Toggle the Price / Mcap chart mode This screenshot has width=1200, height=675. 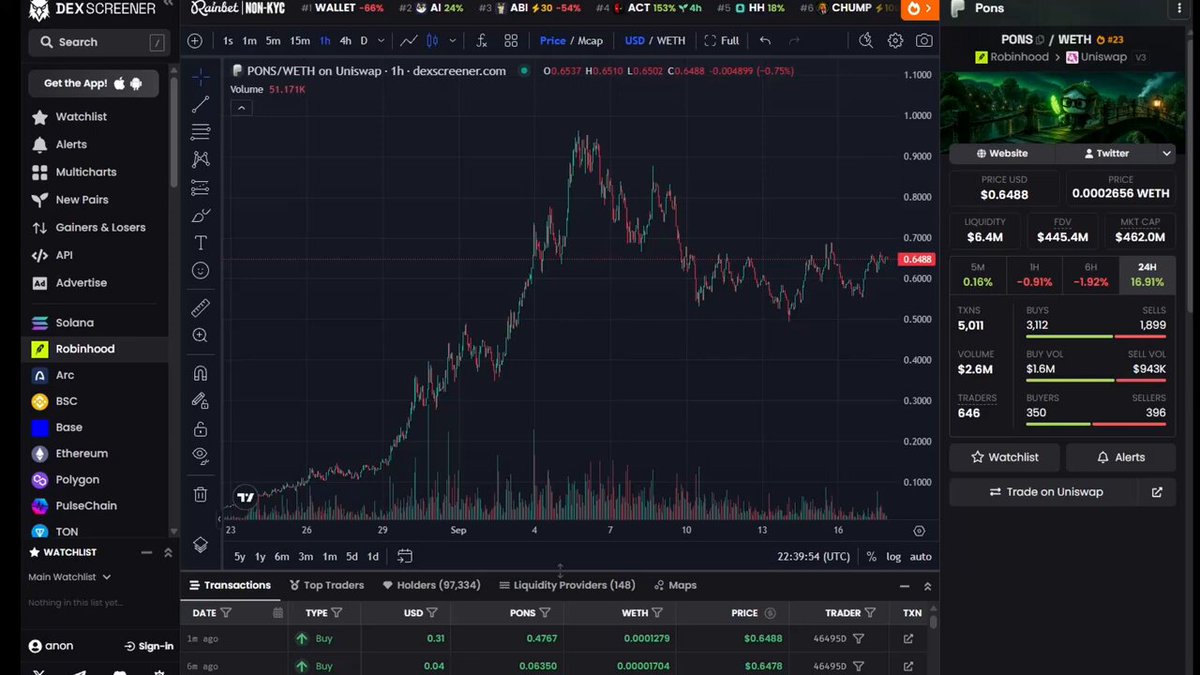coord(571,41)
